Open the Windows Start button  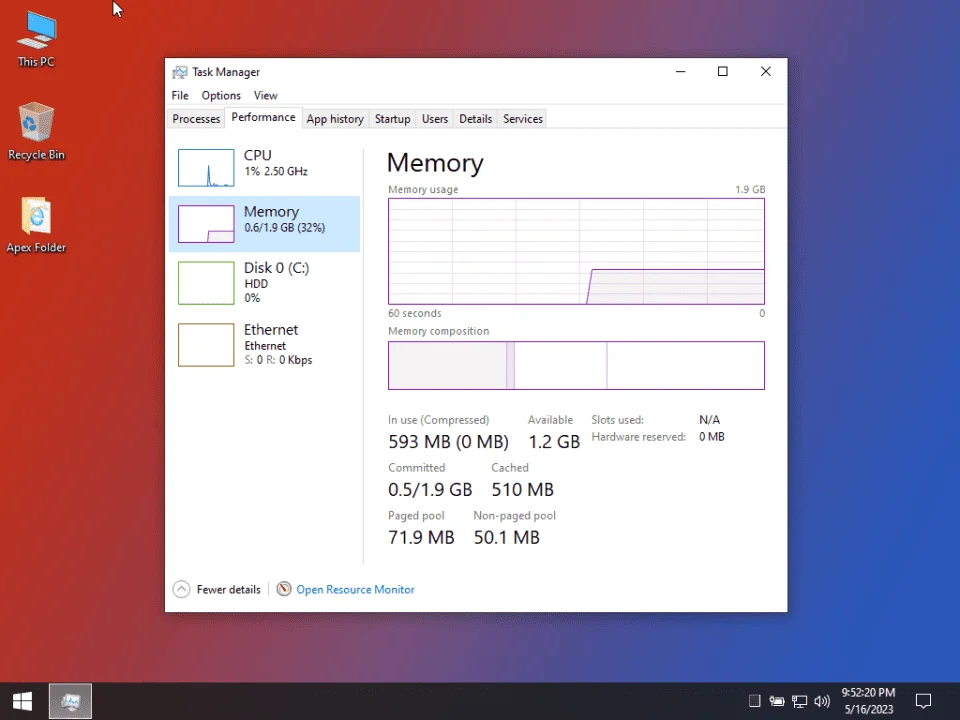[x=23, y=702]
